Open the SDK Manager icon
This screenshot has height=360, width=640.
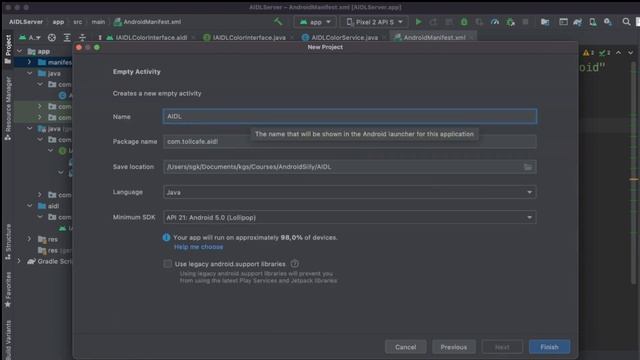[608, 22]
